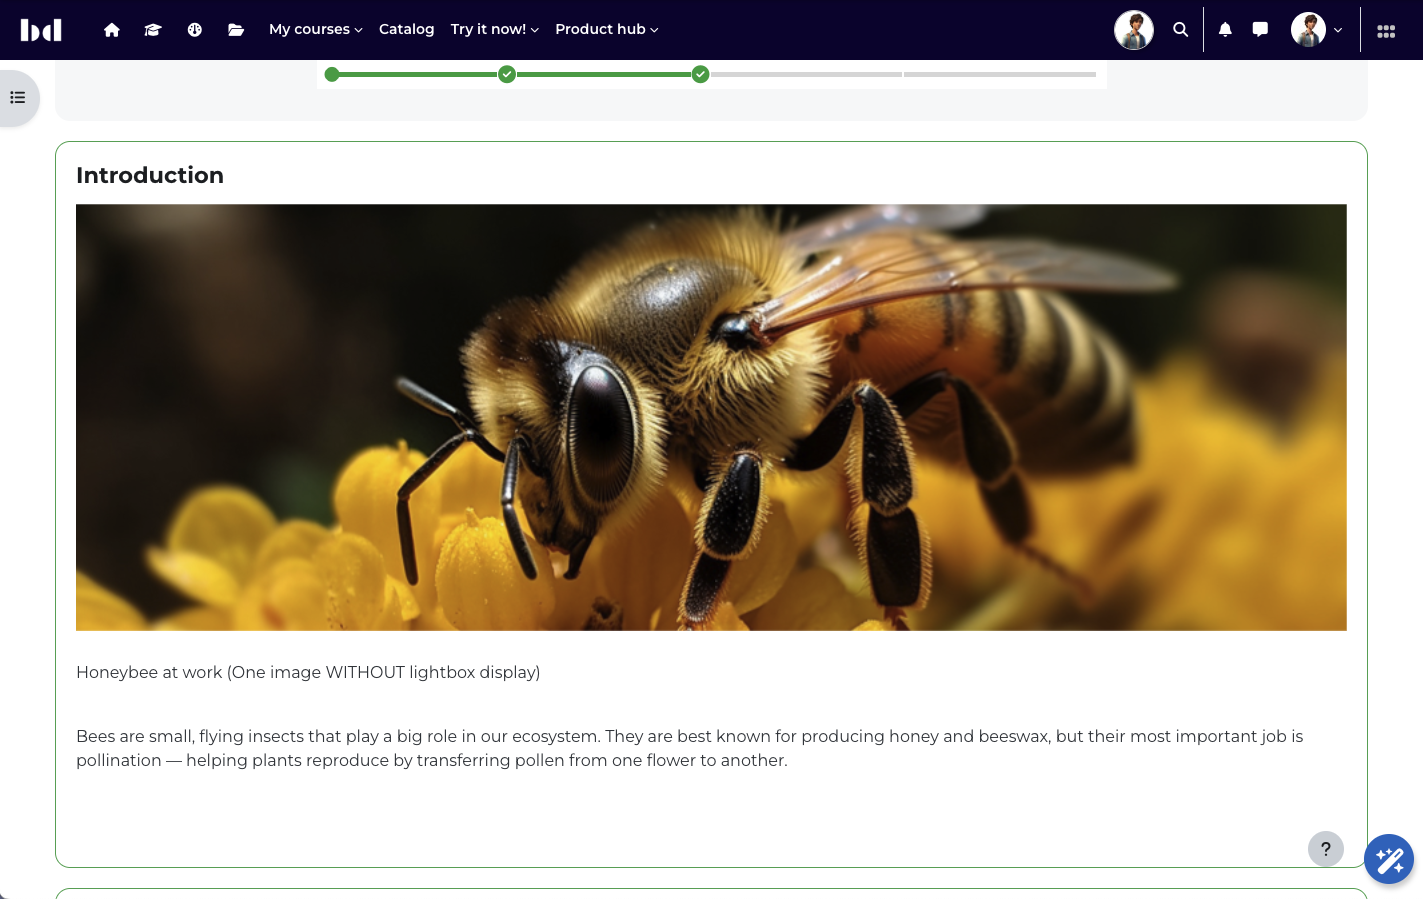Expand the Product hub dropdown
The image size is (1423, 899).
(x=606, y=30)
